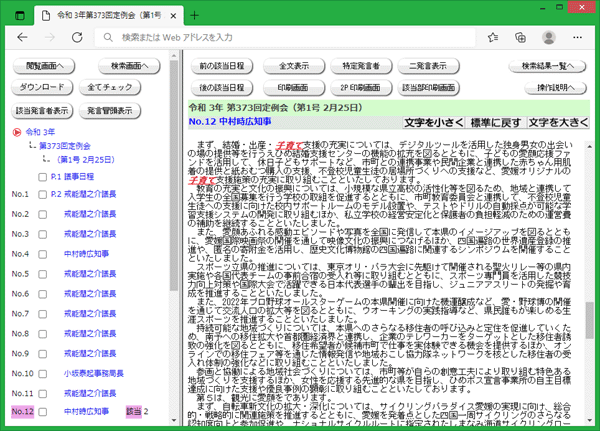The image size is (600, 431).
Task: Click the left pane scrollbar thumb
Action: tap(174, 176)
